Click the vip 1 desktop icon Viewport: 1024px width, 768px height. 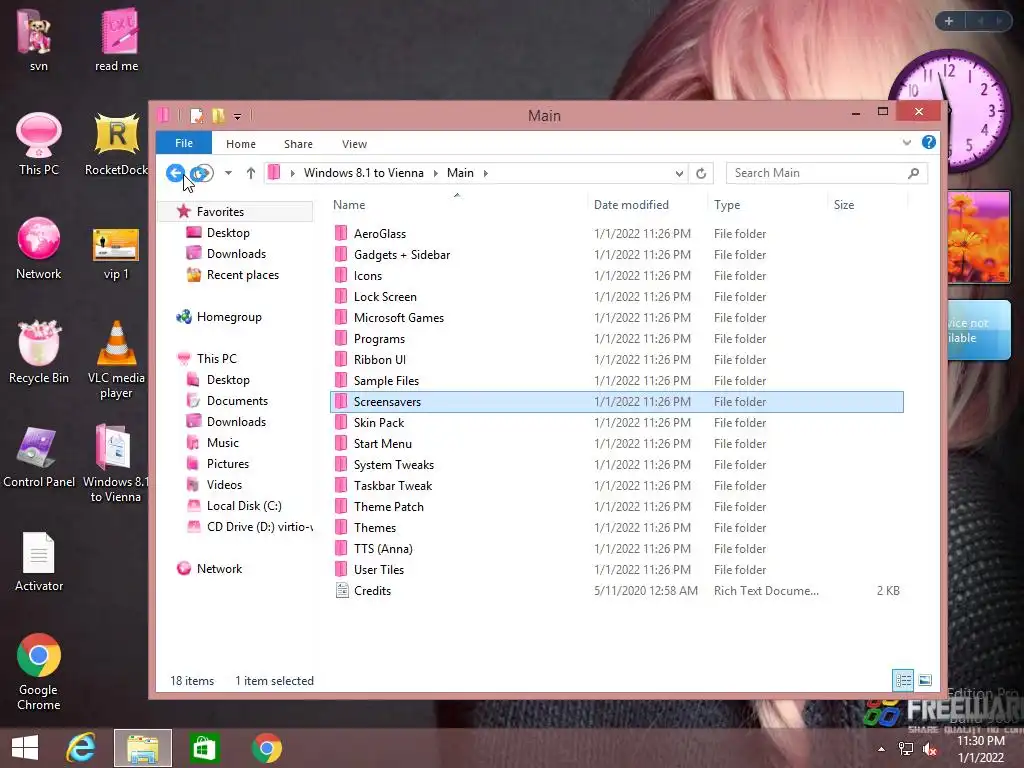coord(116,253)
